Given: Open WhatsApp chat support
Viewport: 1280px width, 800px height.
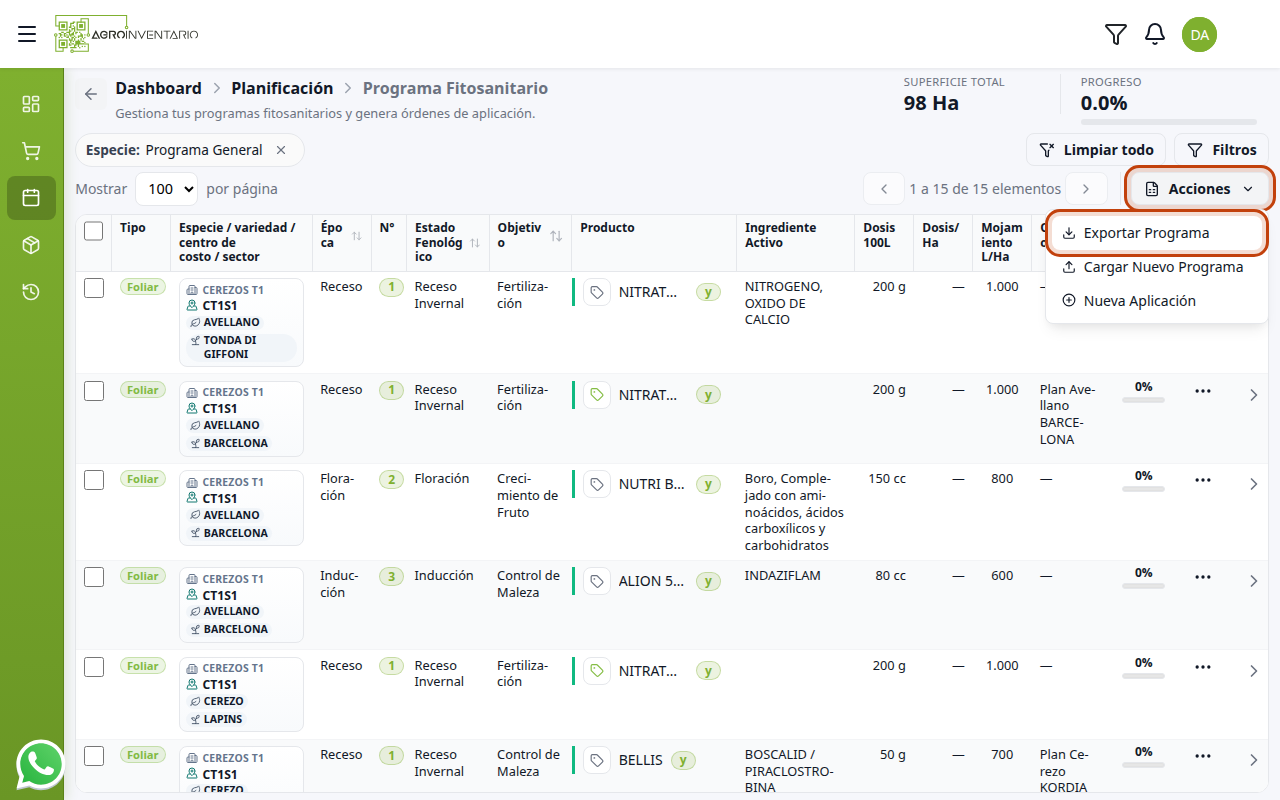Looking at the screenshot, I should point(40,765).
